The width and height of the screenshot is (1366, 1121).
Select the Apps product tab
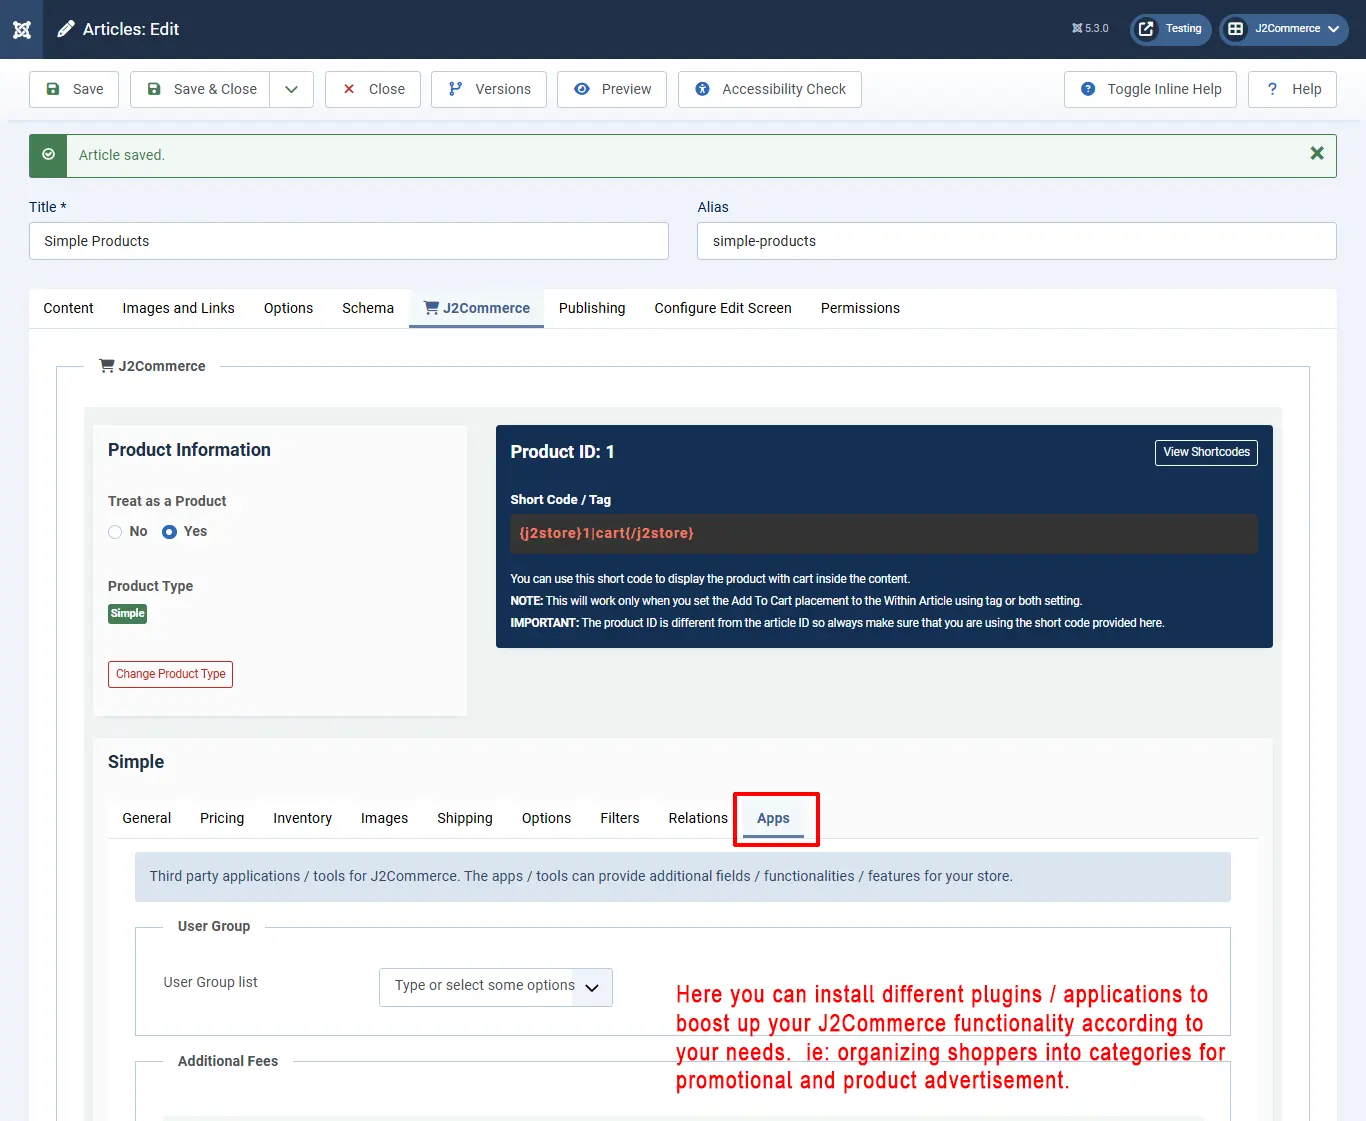(x=773, y=818)
